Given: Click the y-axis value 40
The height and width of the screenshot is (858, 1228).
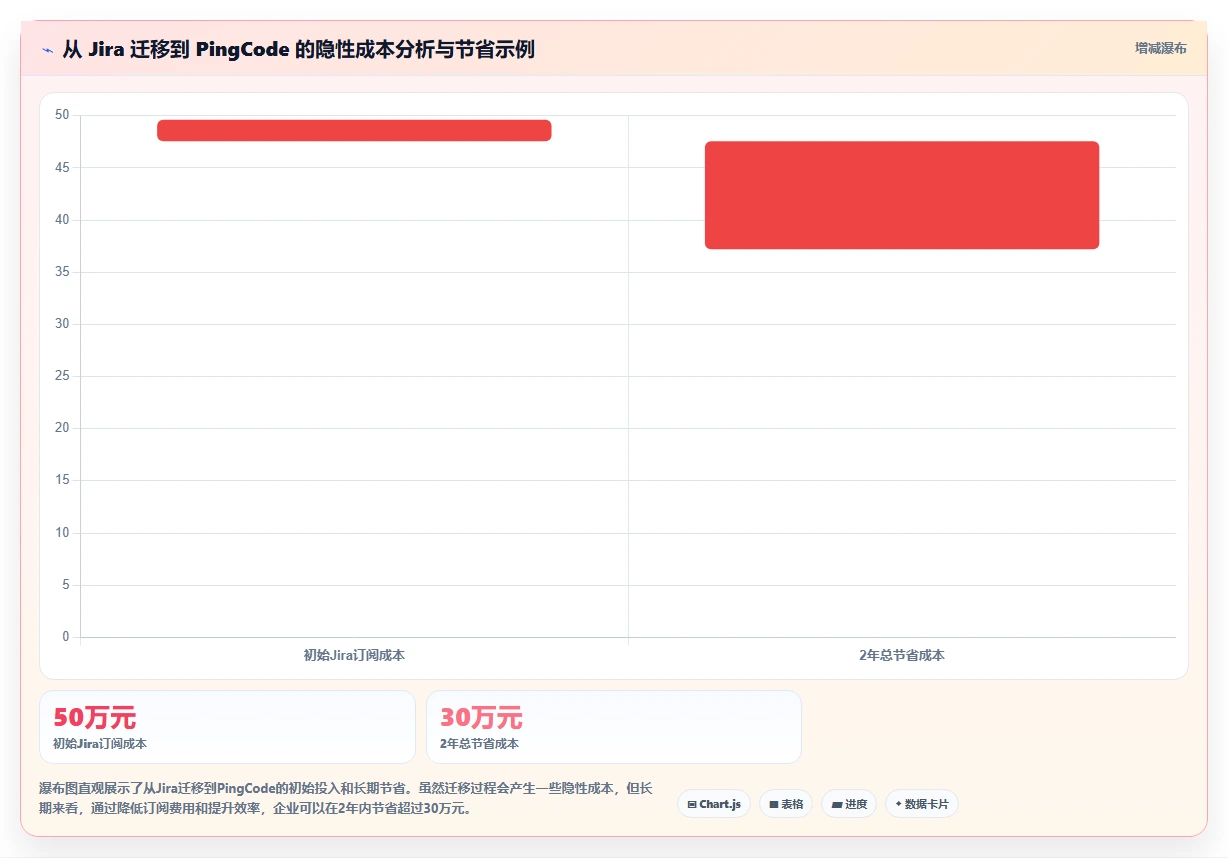Looking at the screenshot, I should (62, 220).
